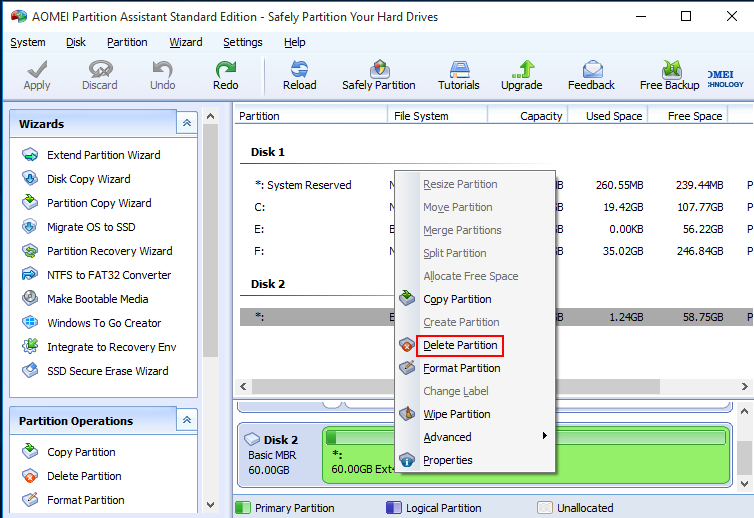The width and height of the screenshot is (754, 518).
Task: Click the Used Space column header
Action: coord(608,116)
